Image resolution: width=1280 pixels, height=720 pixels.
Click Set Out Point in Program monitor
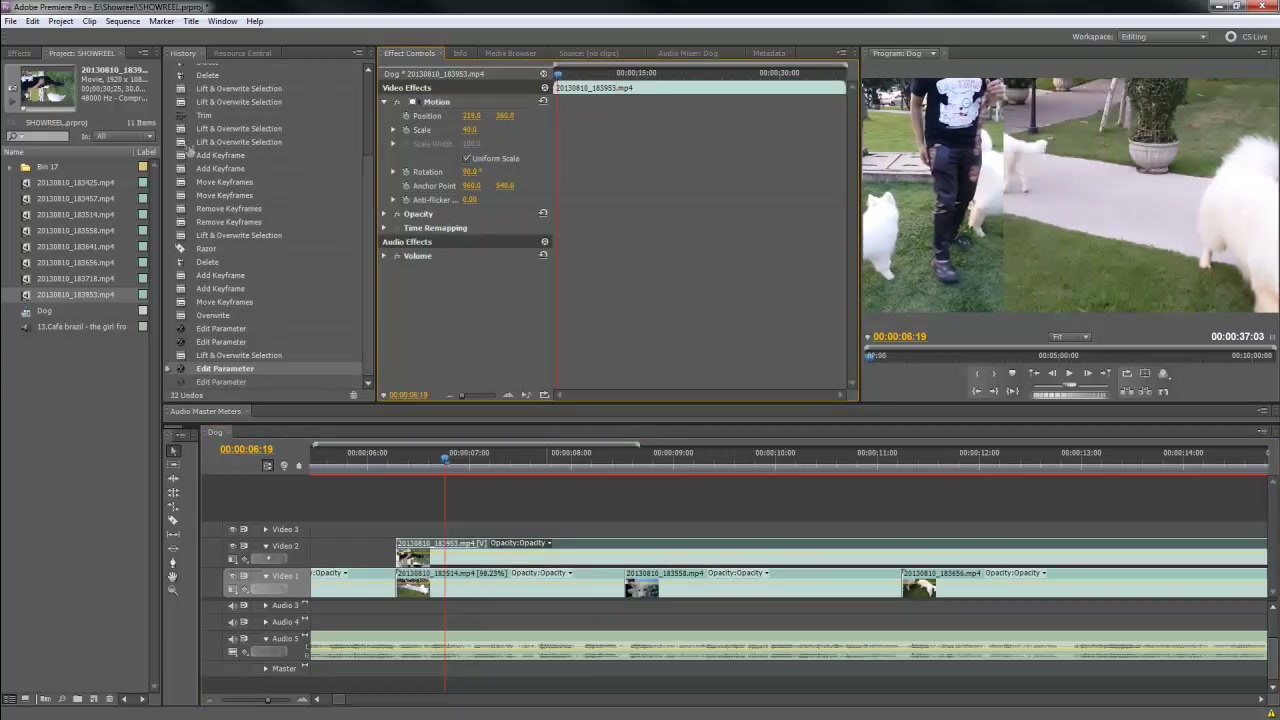pos(994,373)
